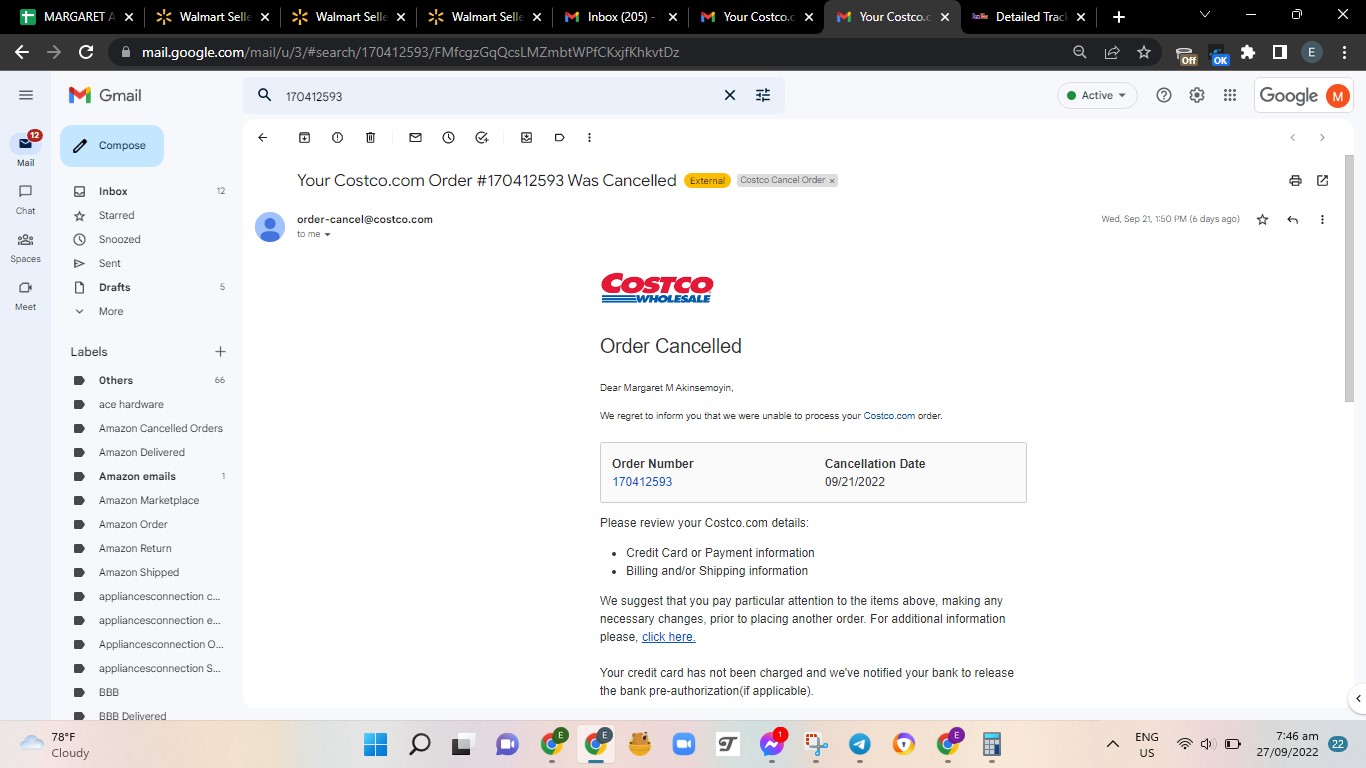1366x768 pixels.
Task: Click the Compose button
Action: click(112, 146)
